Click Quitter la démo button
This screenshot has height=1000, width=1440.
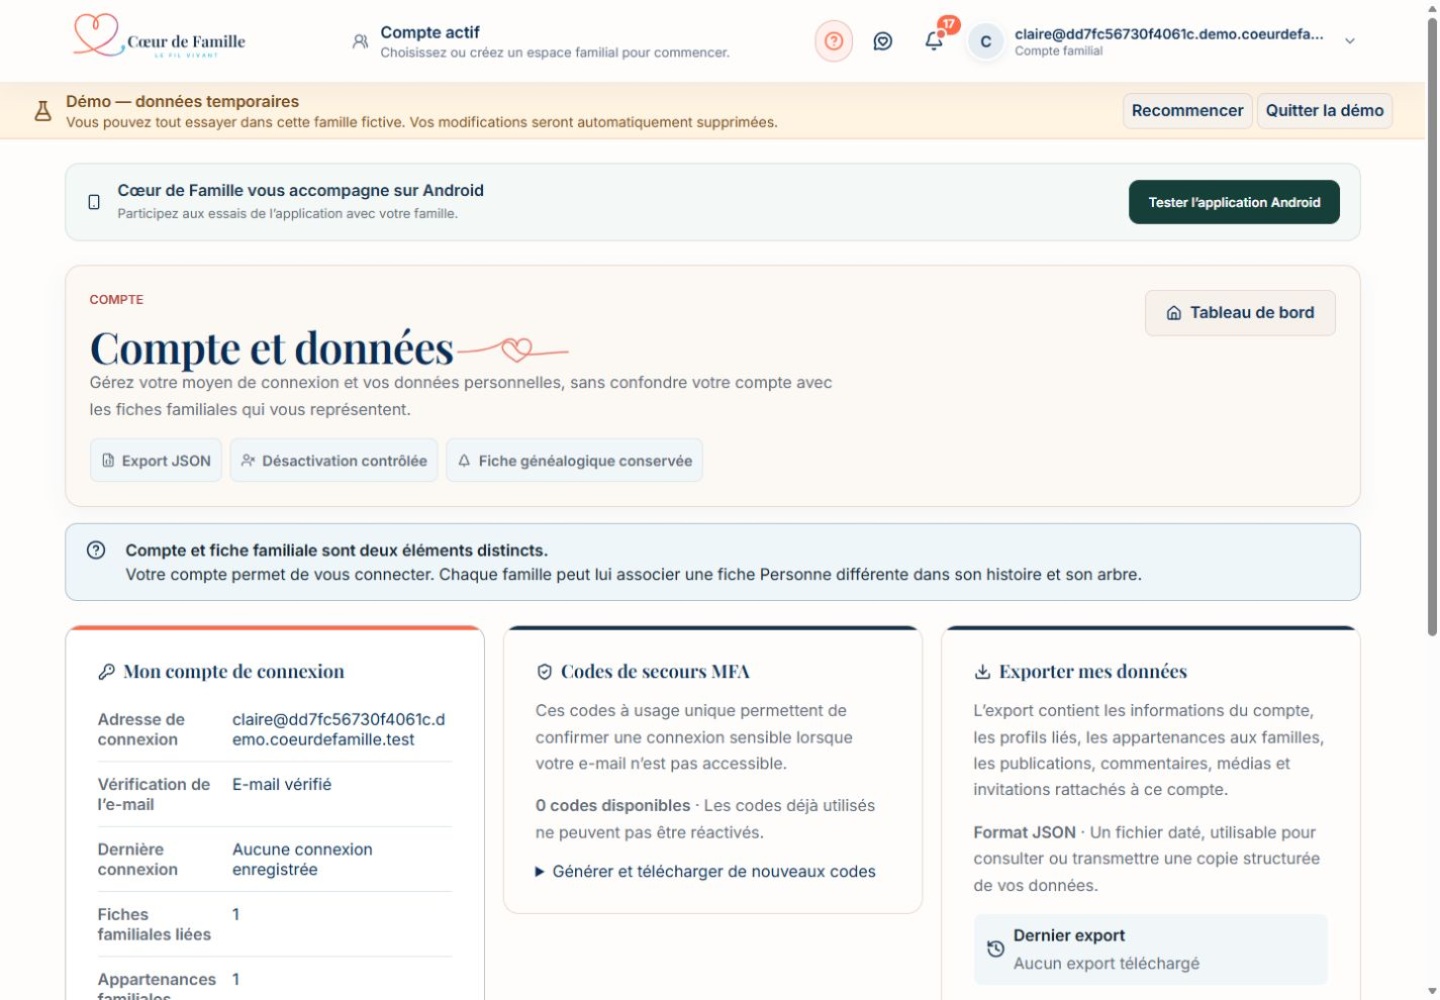click(1324, 111)
